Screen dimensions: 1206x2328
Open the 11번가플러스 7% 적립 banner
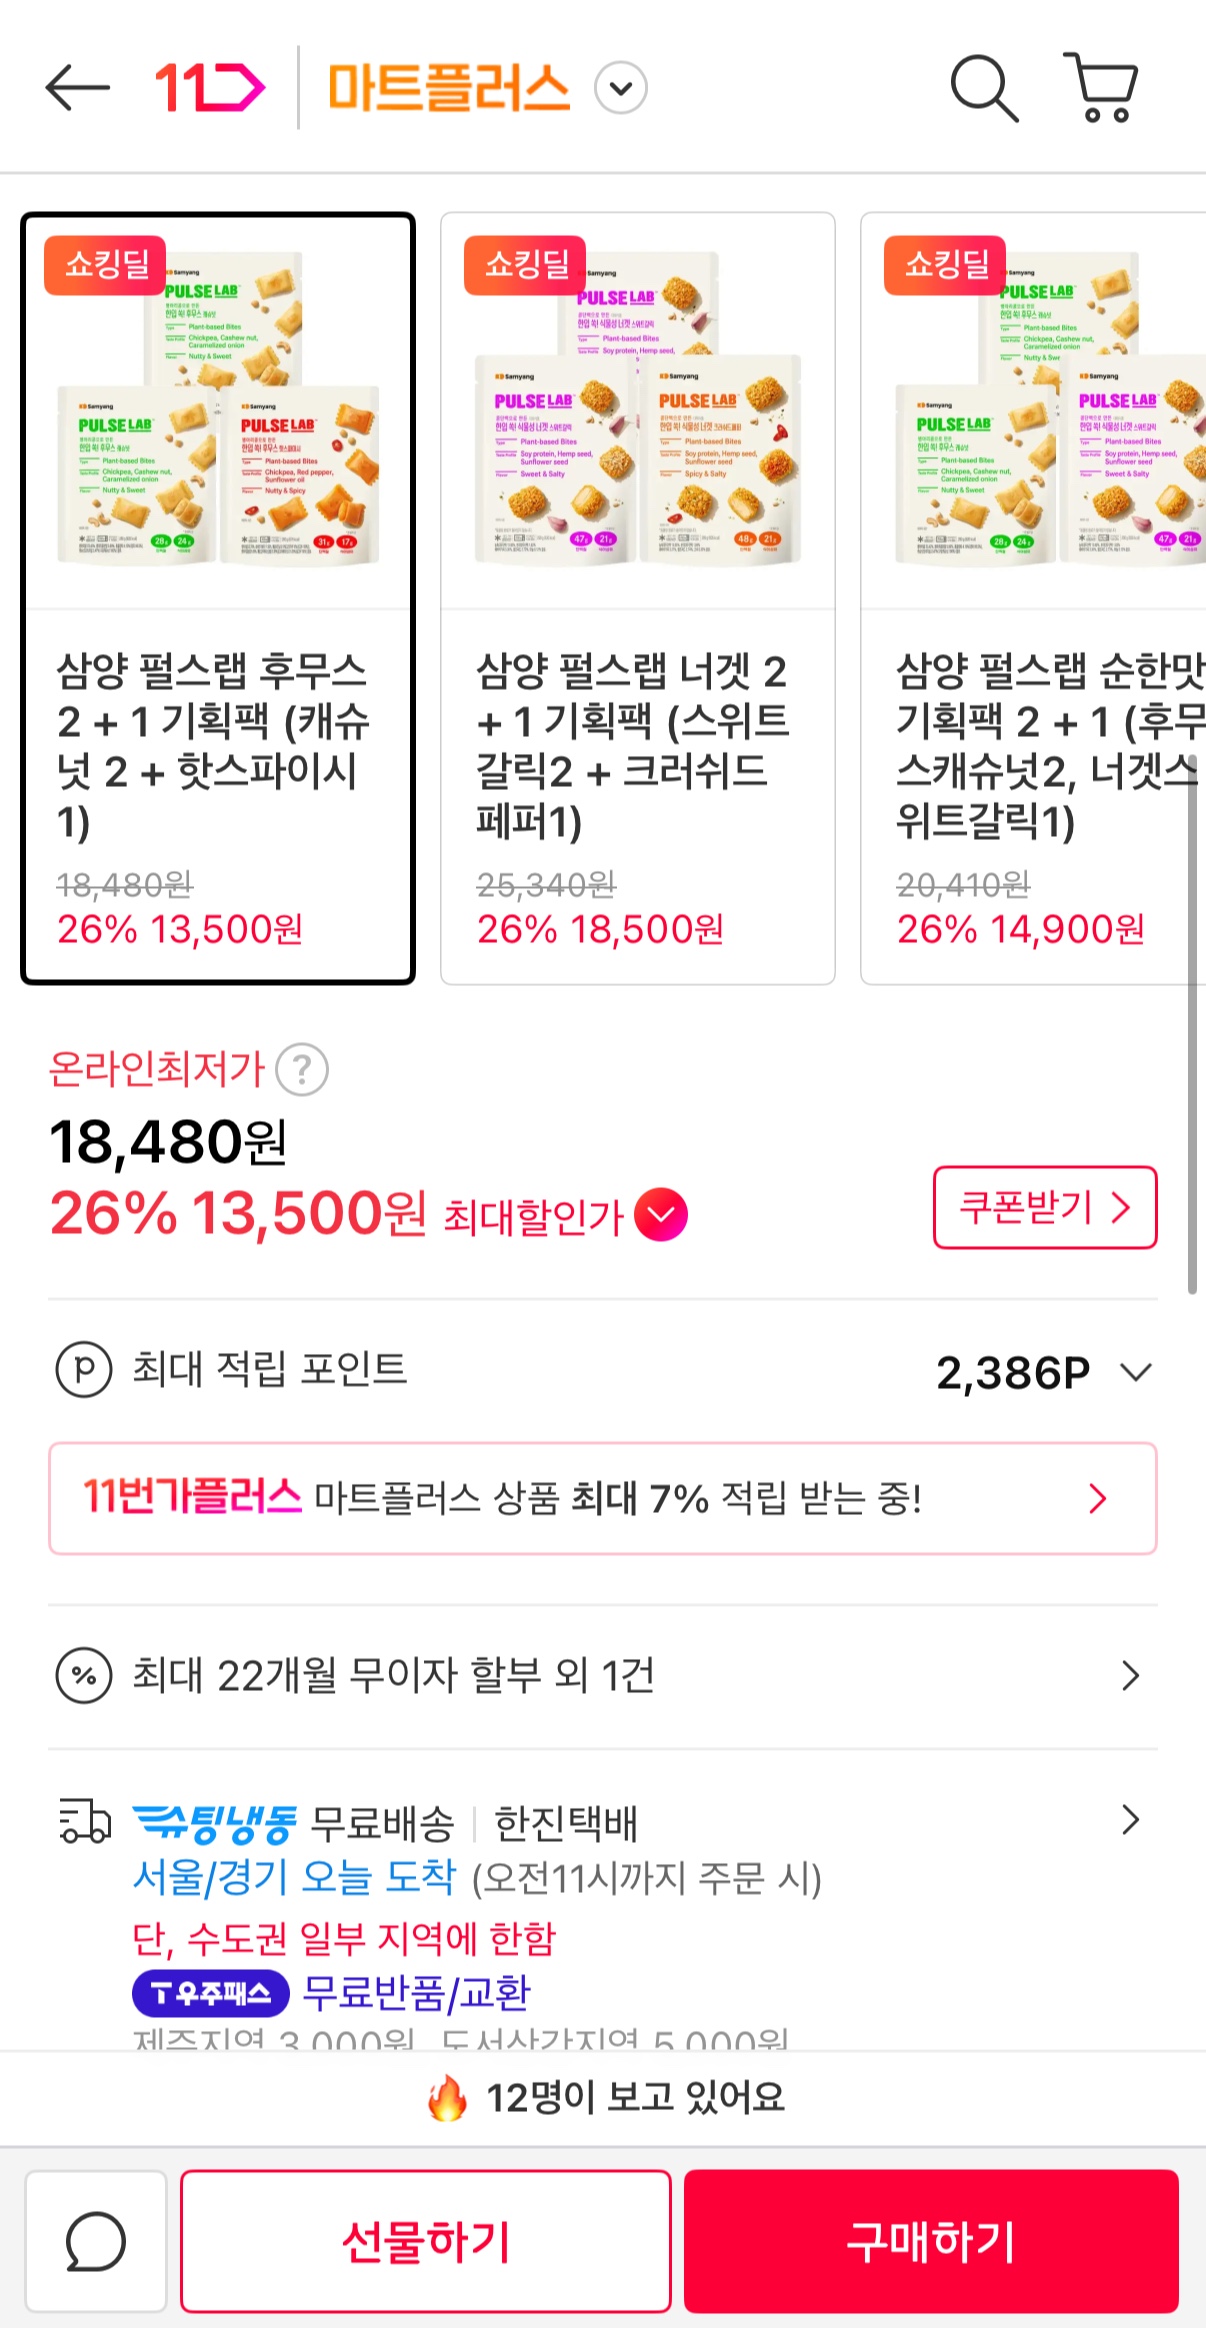point(602,1498)
